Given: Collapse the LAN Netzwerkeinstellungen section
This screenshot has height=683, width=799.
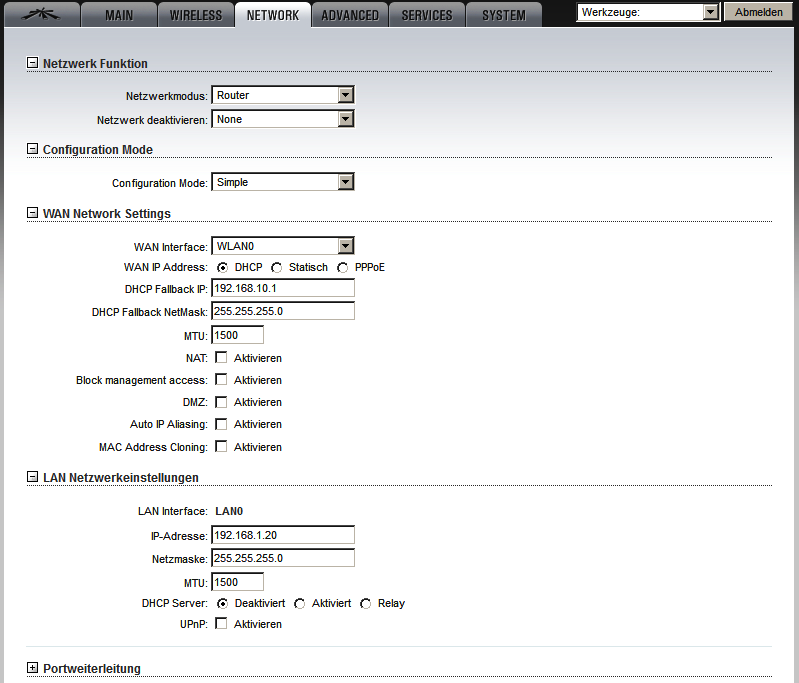Looking at the screenshot, I should (x=32, y=477).
